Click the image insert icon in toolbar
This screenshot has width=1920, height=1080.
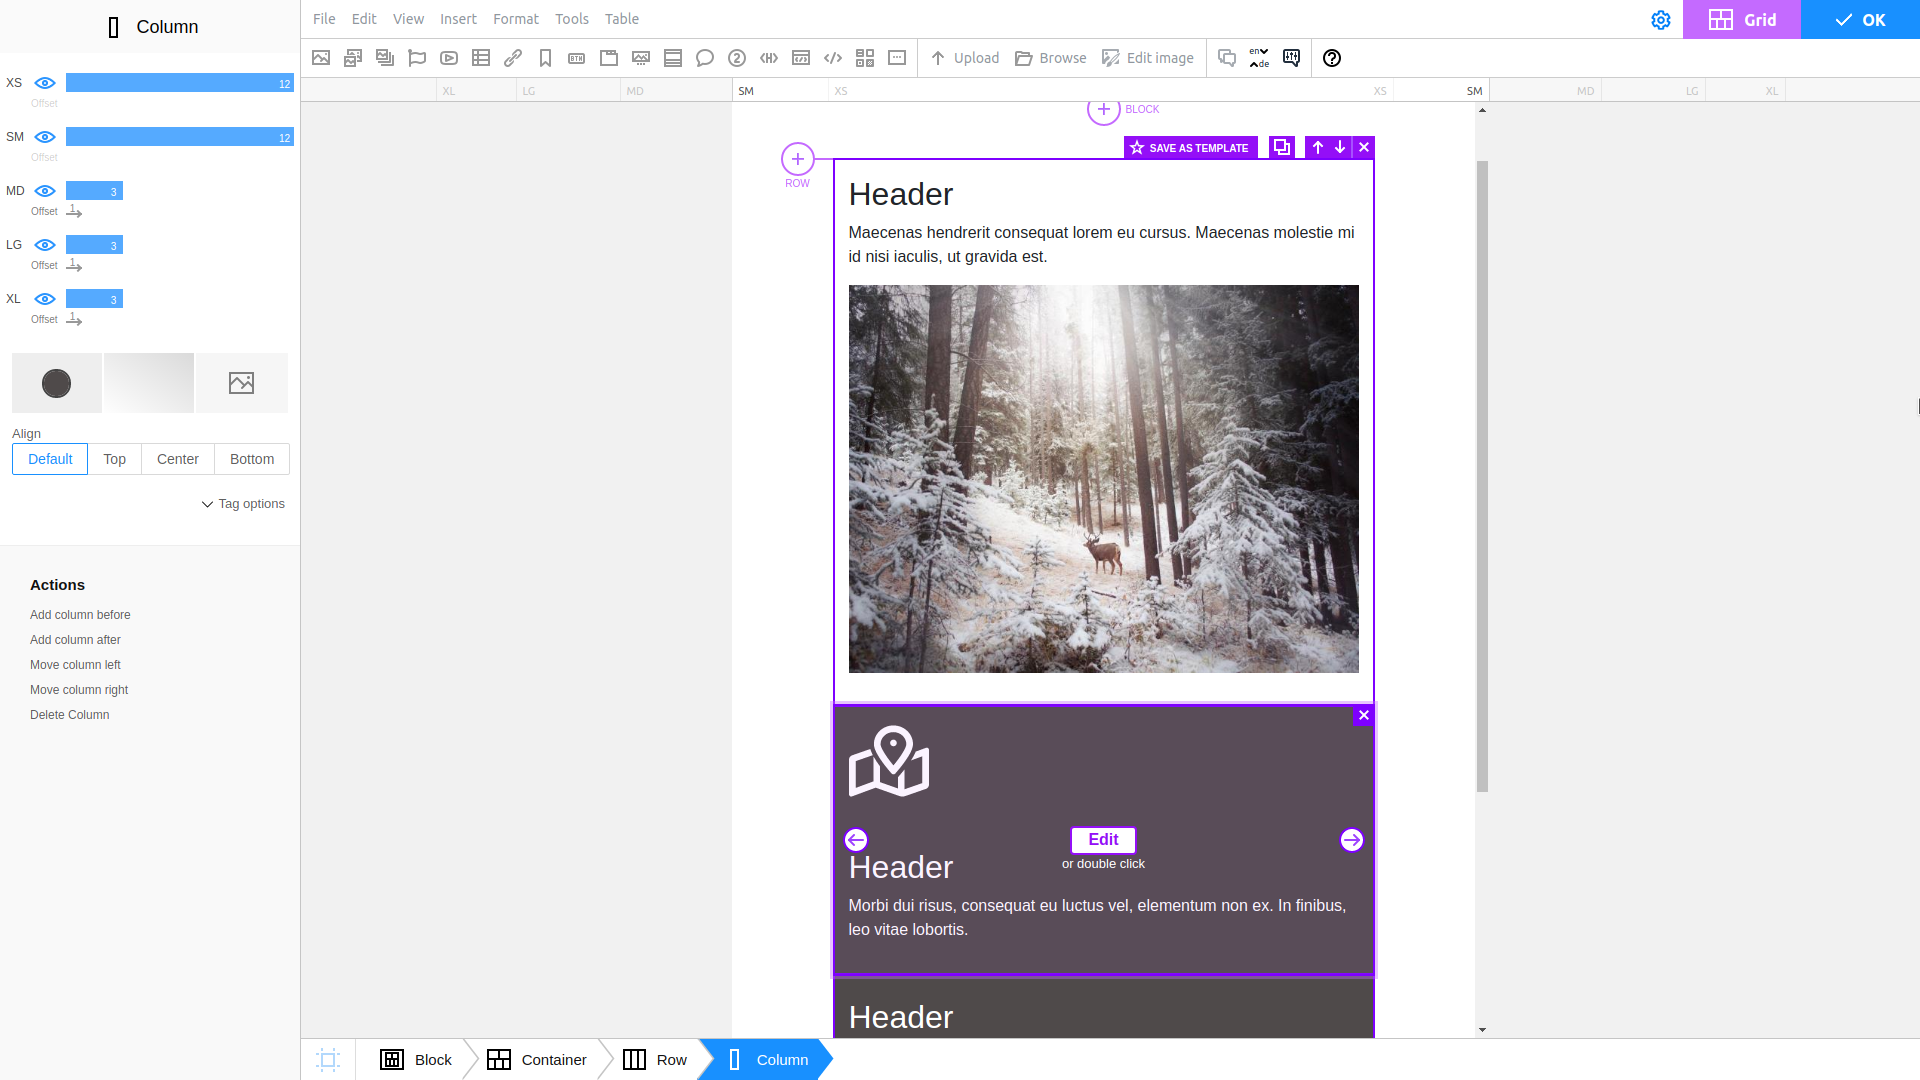tap(322, 57)
